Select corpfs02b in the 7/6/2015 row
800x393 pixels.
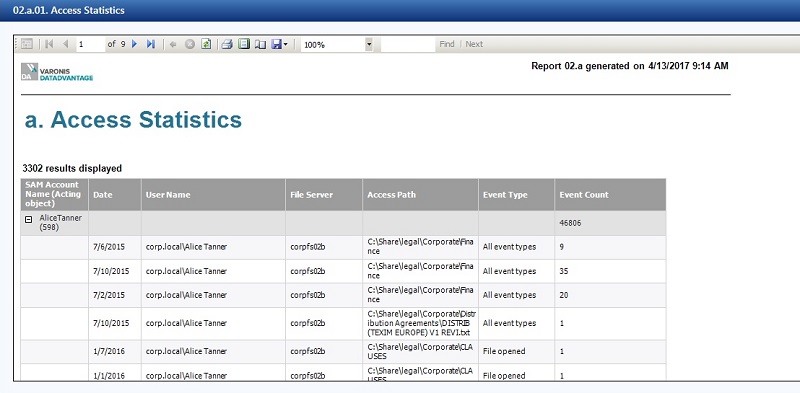[x=308, y=247]
